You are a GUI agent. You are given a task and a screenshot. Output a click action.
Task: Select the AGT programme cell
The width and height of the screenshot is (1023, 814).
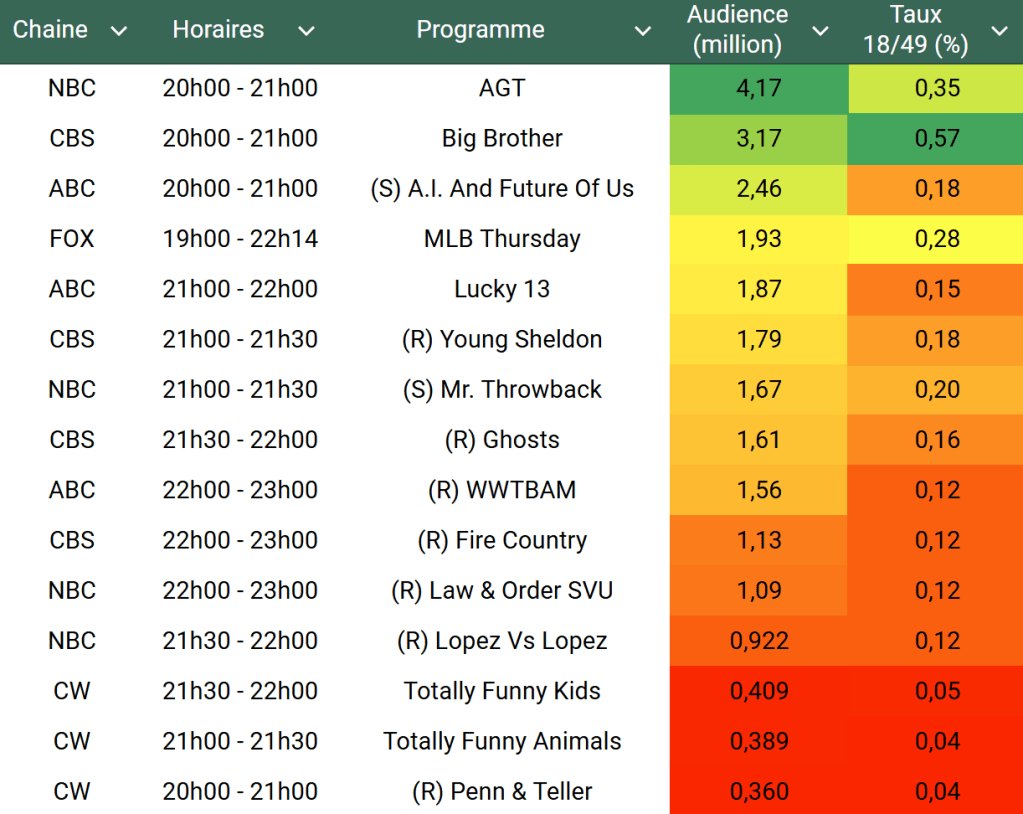(502, 88)
